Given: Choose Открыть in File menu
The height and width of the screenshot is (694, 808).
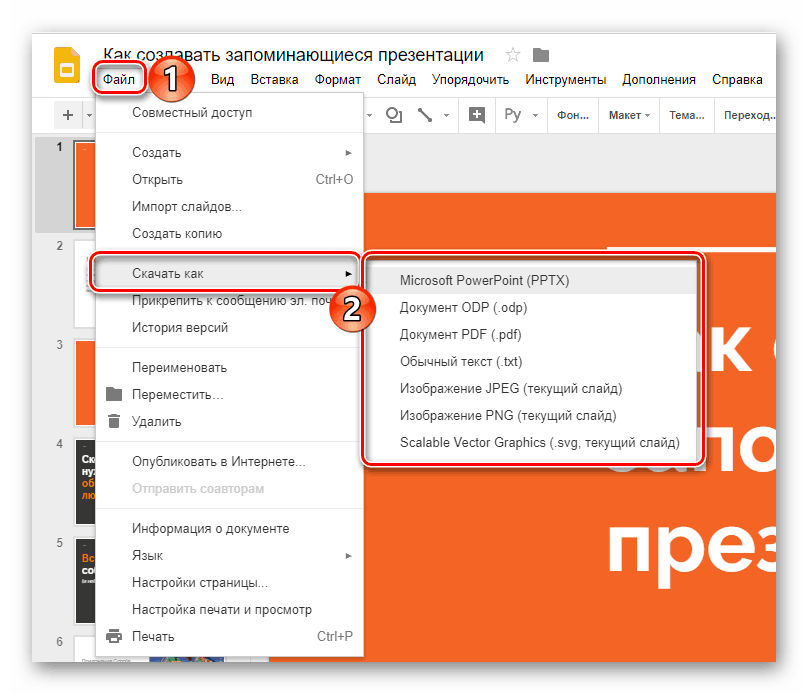Looking at the screenshot, I should pos(229,179).
